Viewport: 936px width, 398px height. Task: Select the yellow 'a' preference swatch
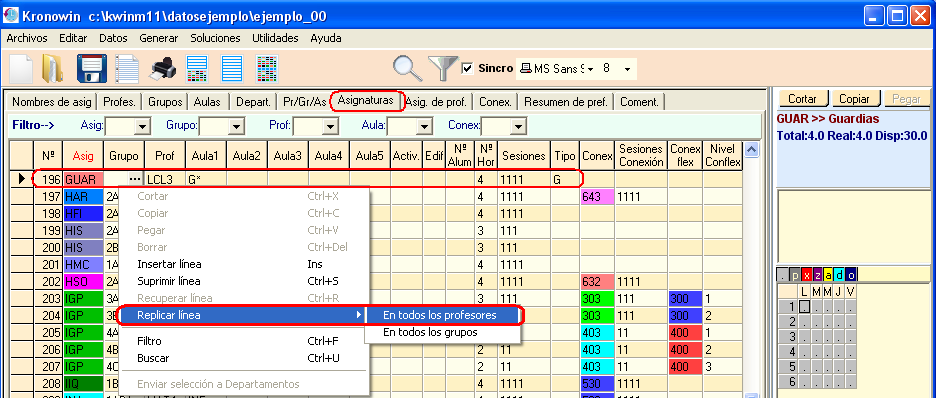tap(829, 275)
